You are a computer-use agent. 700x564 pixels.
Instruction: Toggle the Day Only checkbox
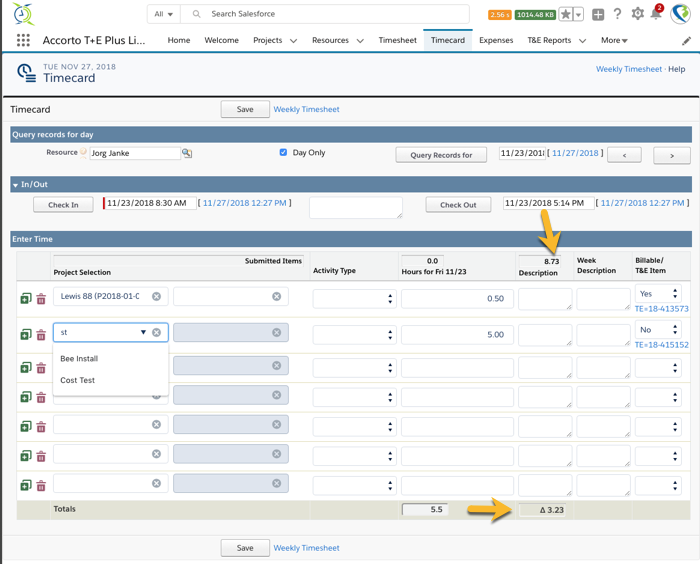click(283, 152)
